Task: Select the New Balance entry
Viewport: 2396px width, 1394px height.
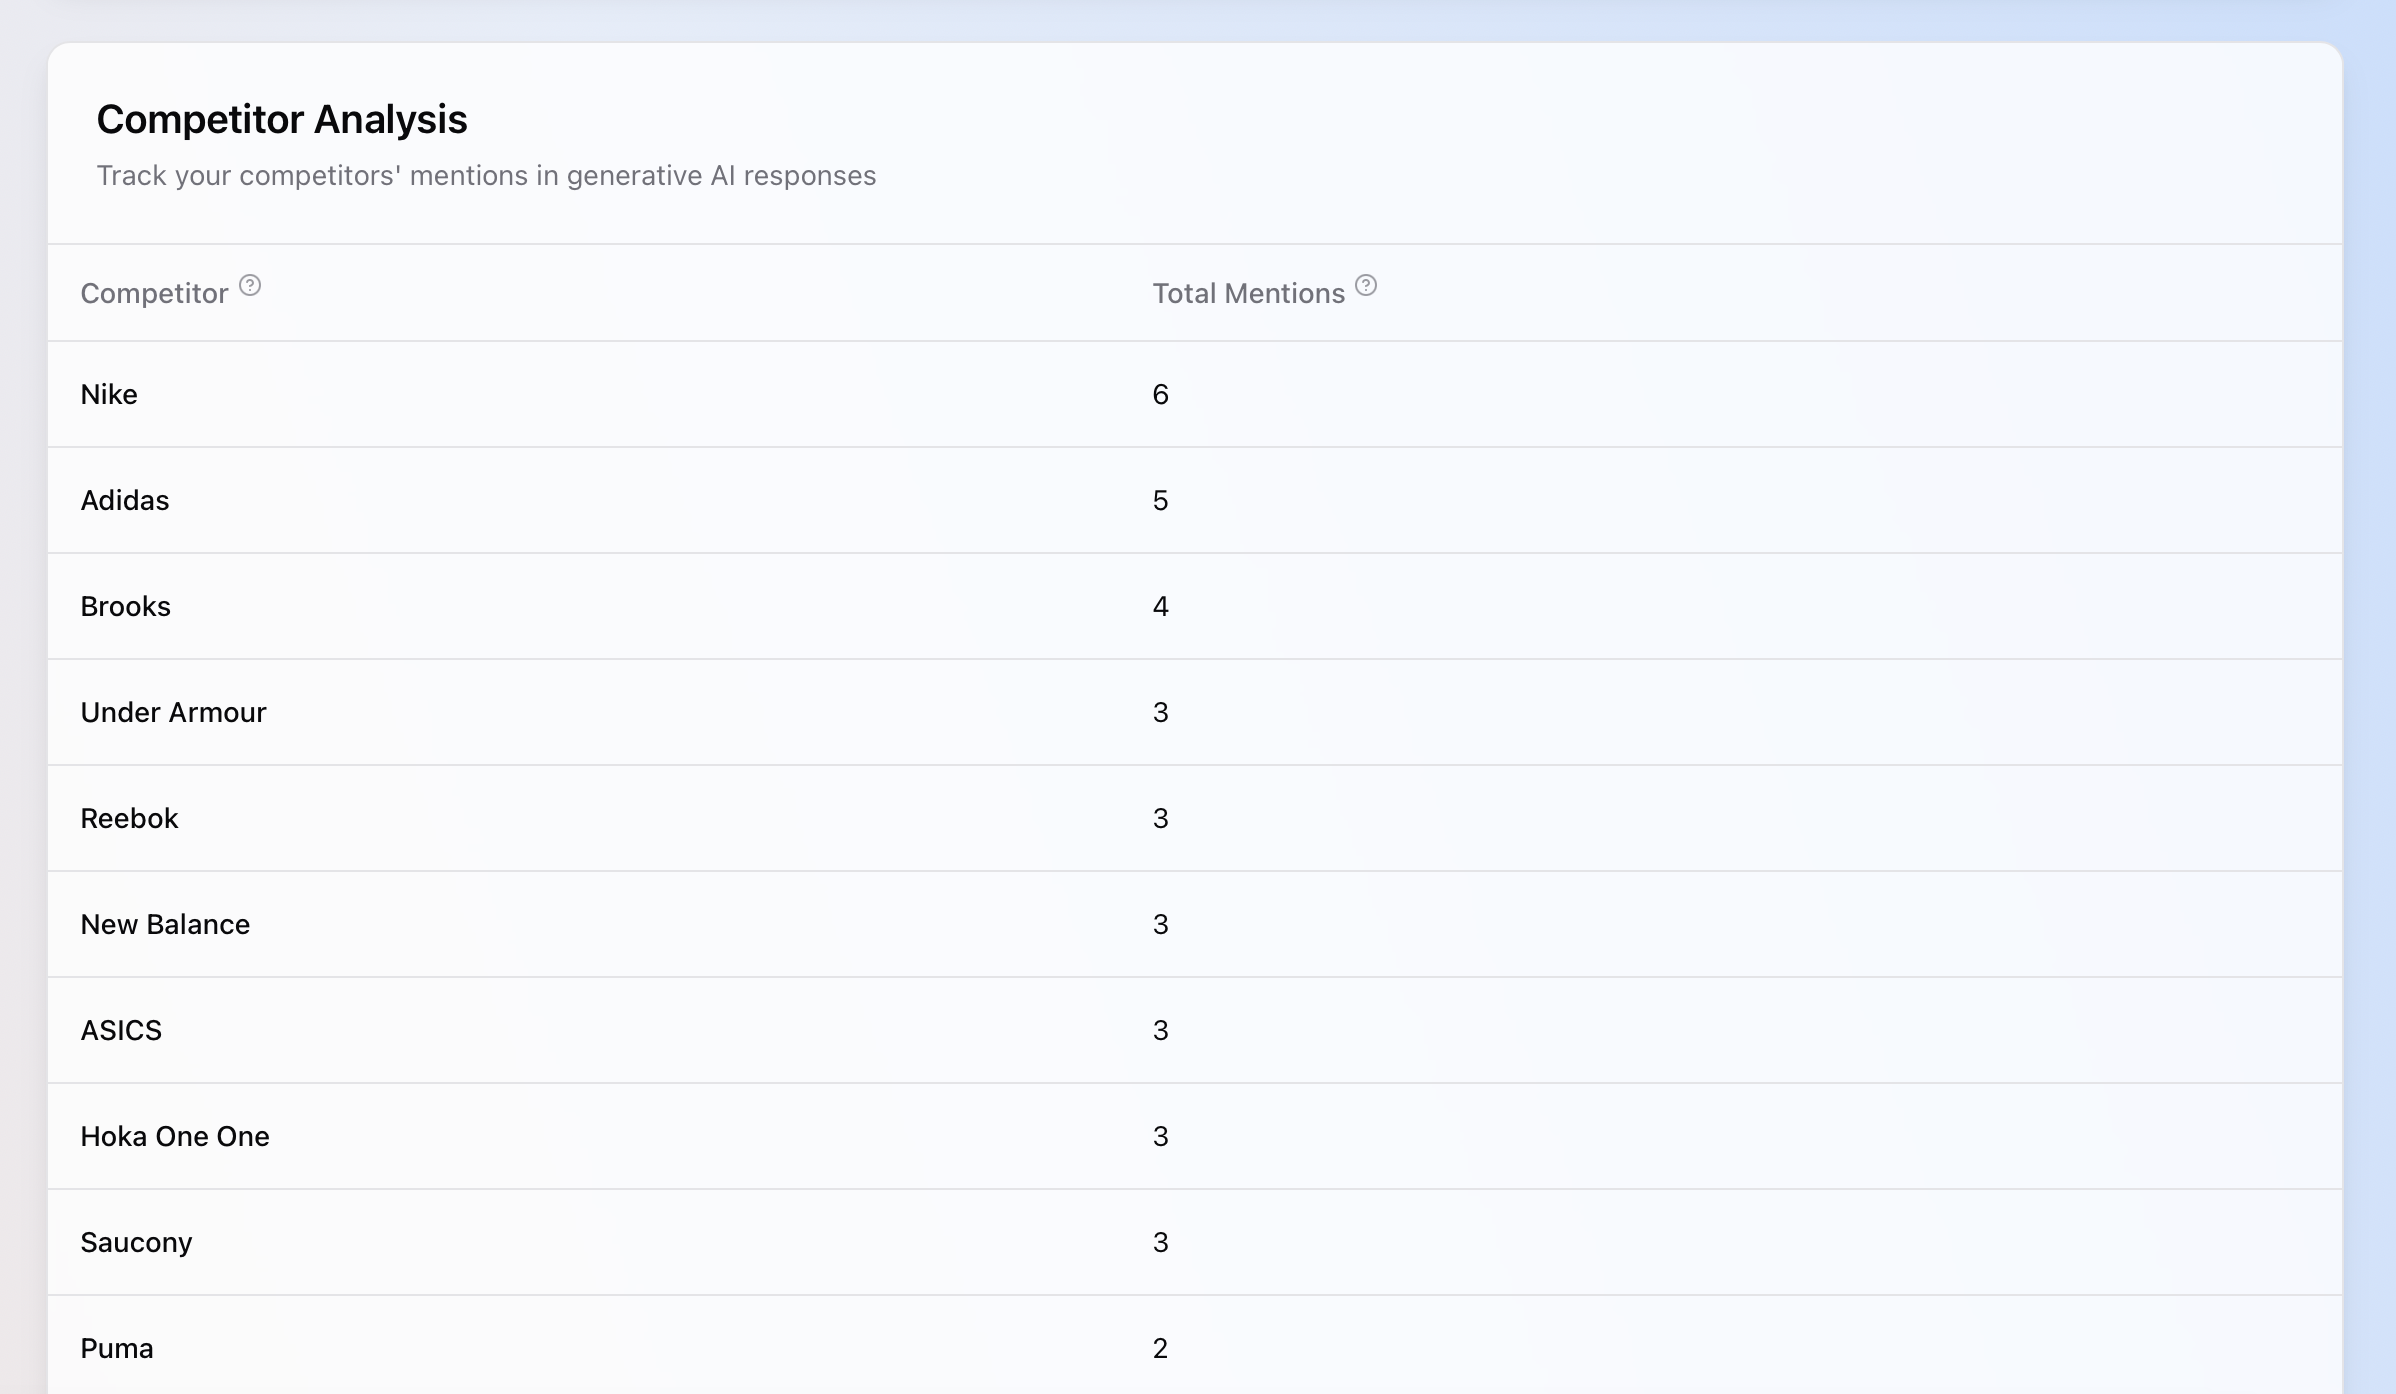Action: pos(165,925)
